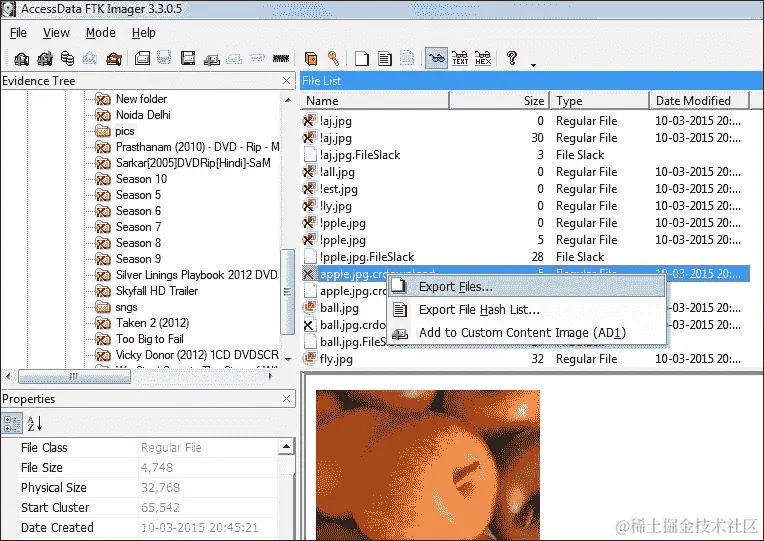Open the Image Mounting toolbar icon
This screenshot has width=764, height=541.
68,58
